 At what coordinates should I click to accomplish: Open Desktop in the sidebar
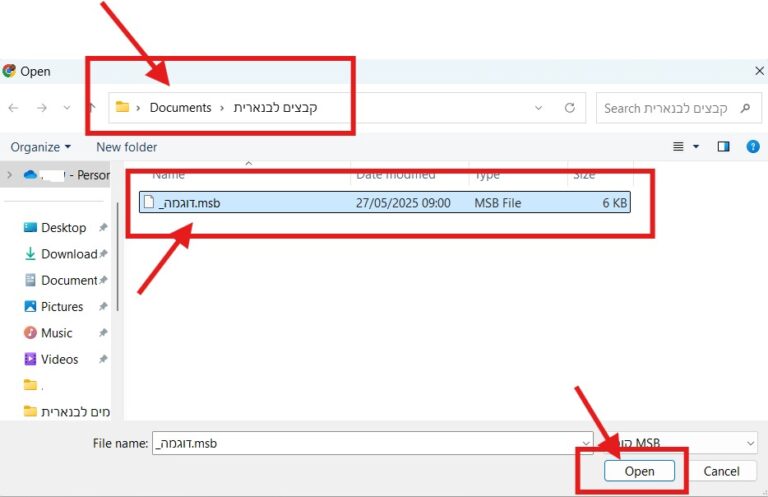pos(63,228)
